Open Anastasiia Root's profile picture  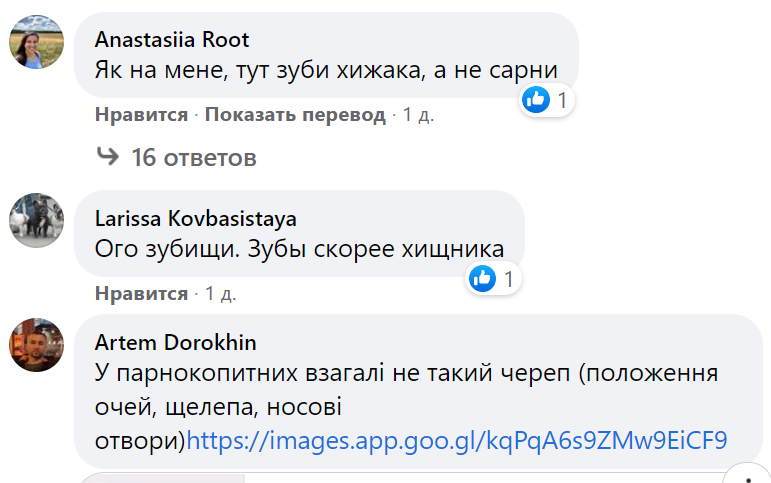[38, 40]
